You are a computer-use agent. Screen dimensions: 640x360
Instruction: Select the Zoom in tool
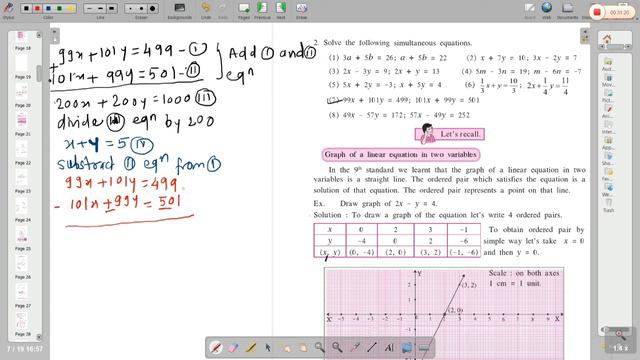point(320,347)
